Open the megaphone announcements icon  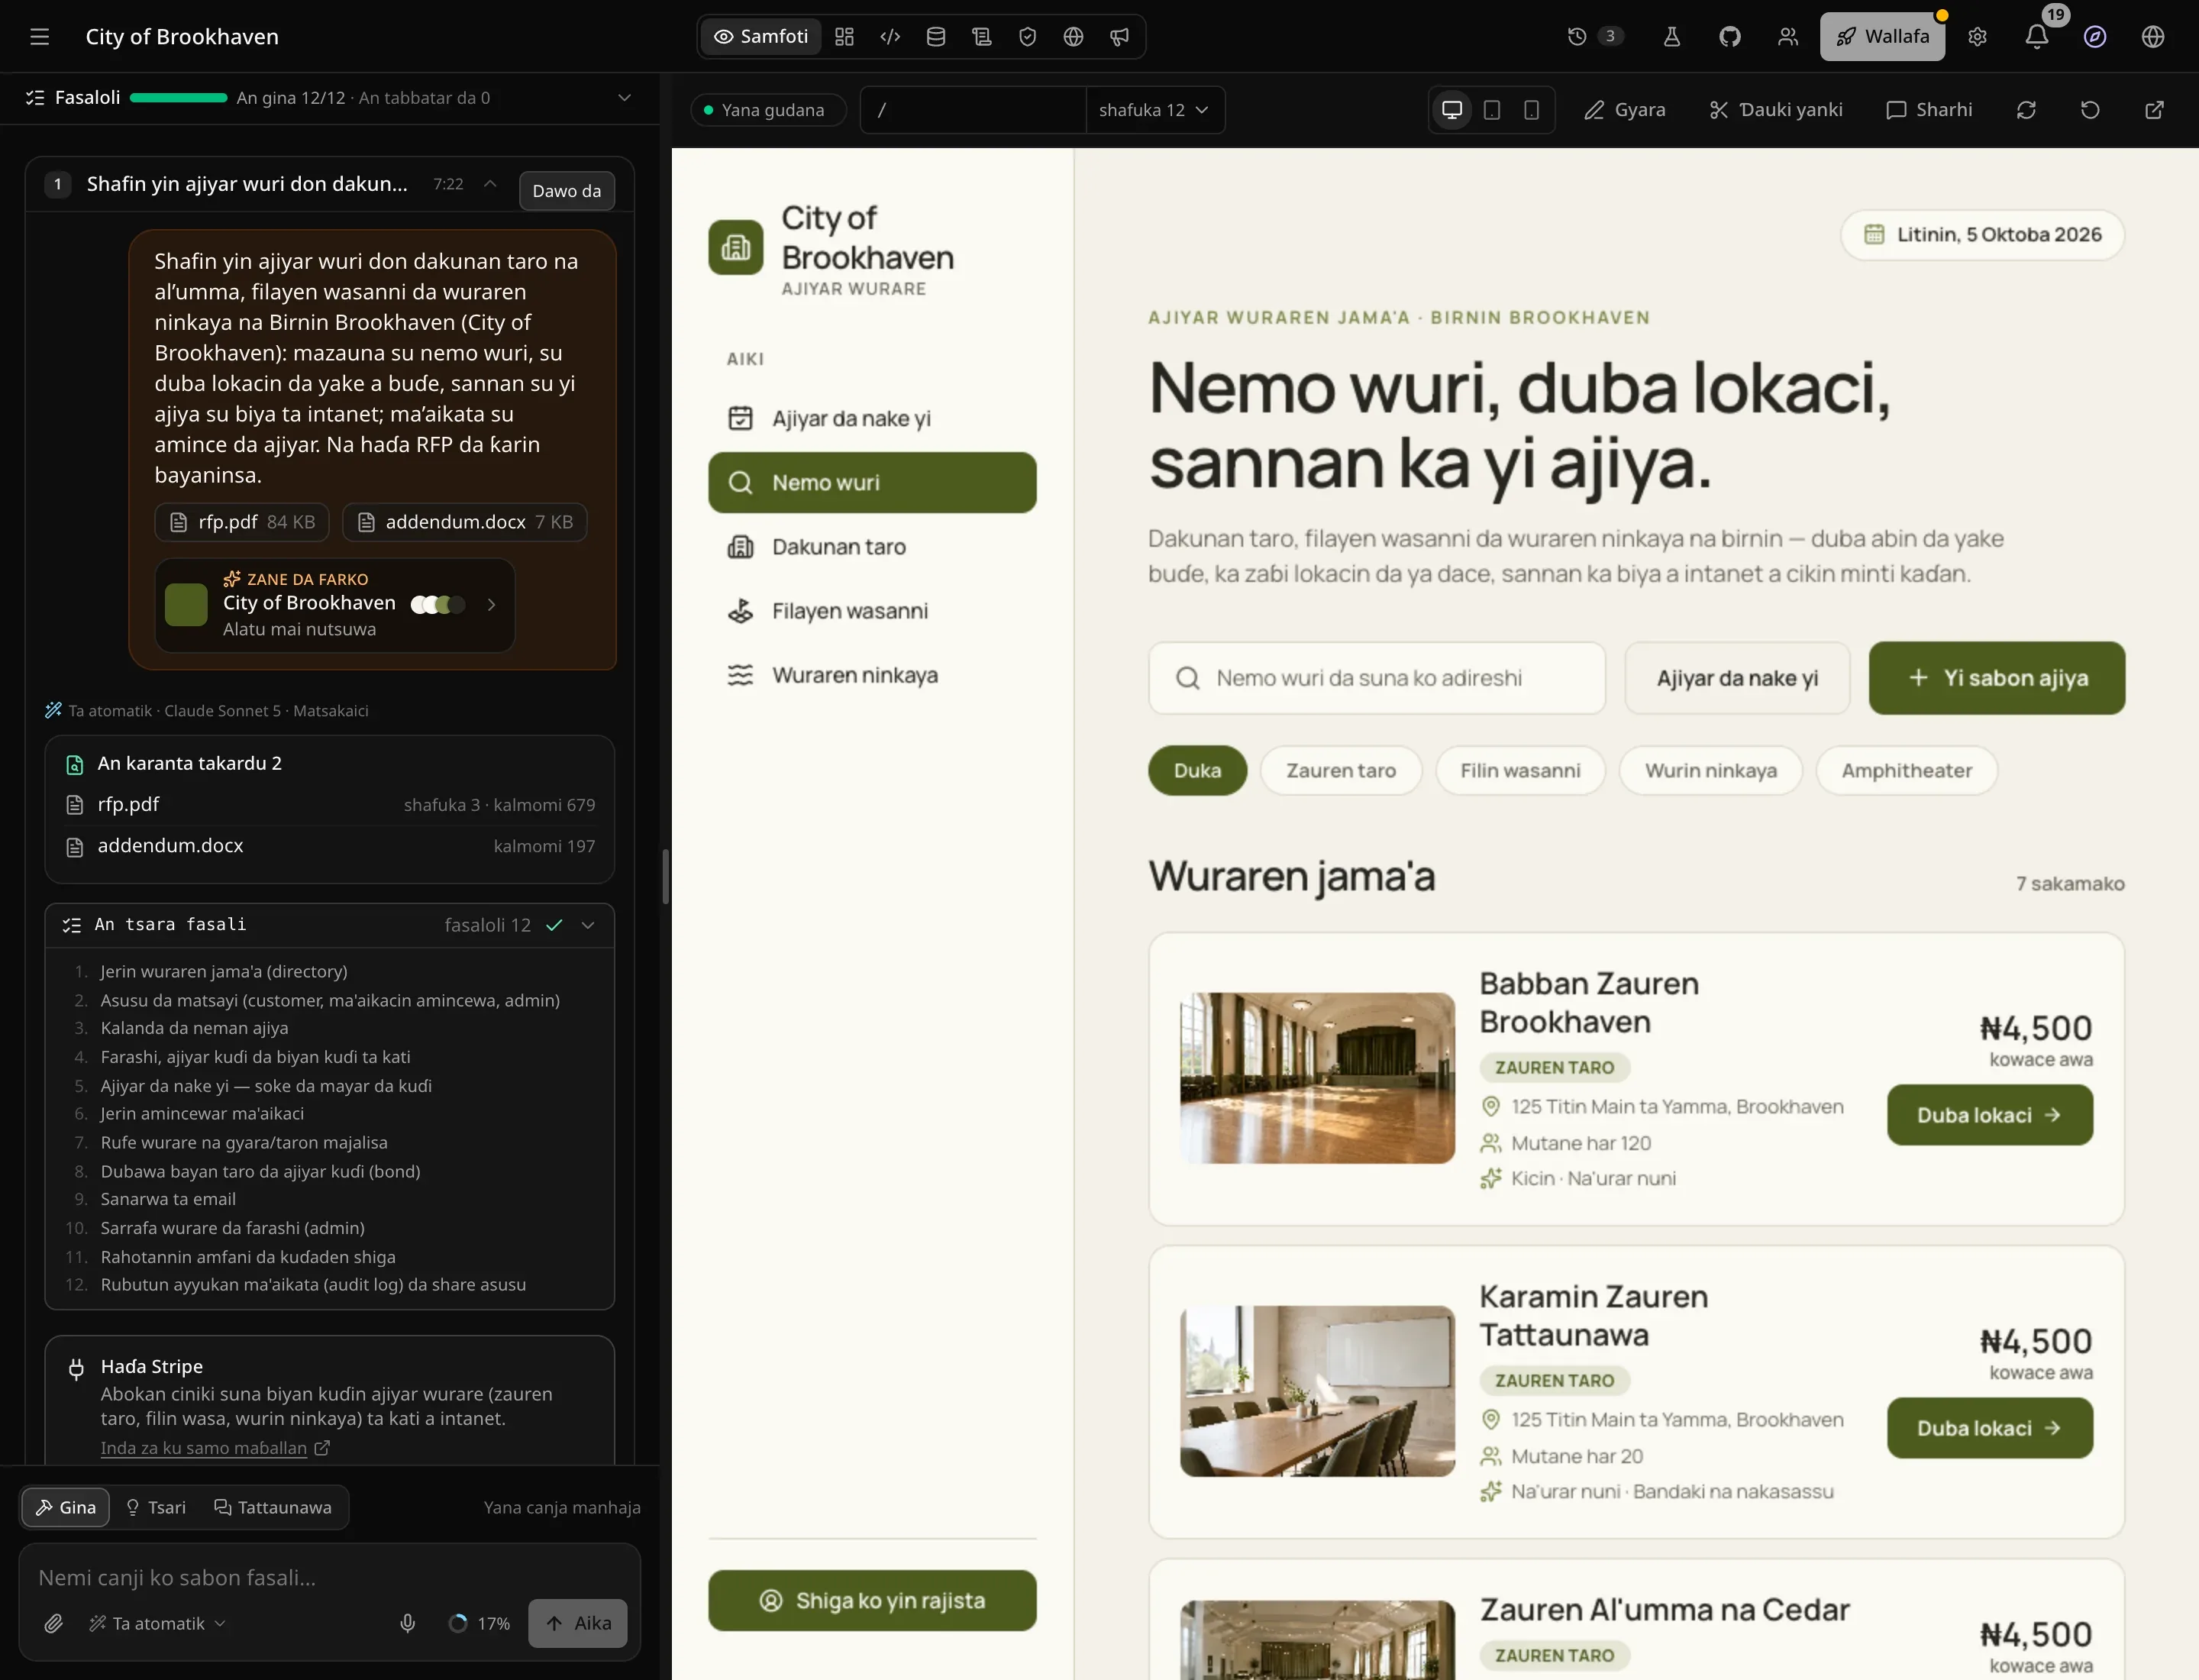pos(1119,37)
